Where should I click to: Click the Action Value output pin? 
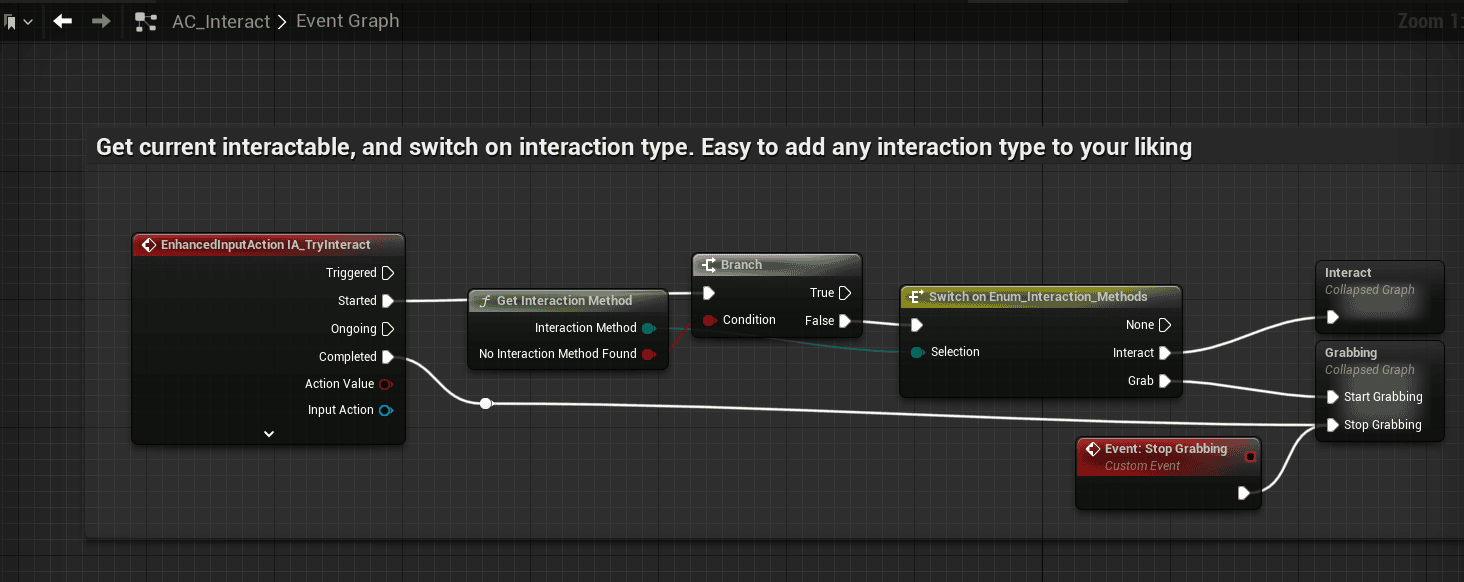(x=386, y=384)
